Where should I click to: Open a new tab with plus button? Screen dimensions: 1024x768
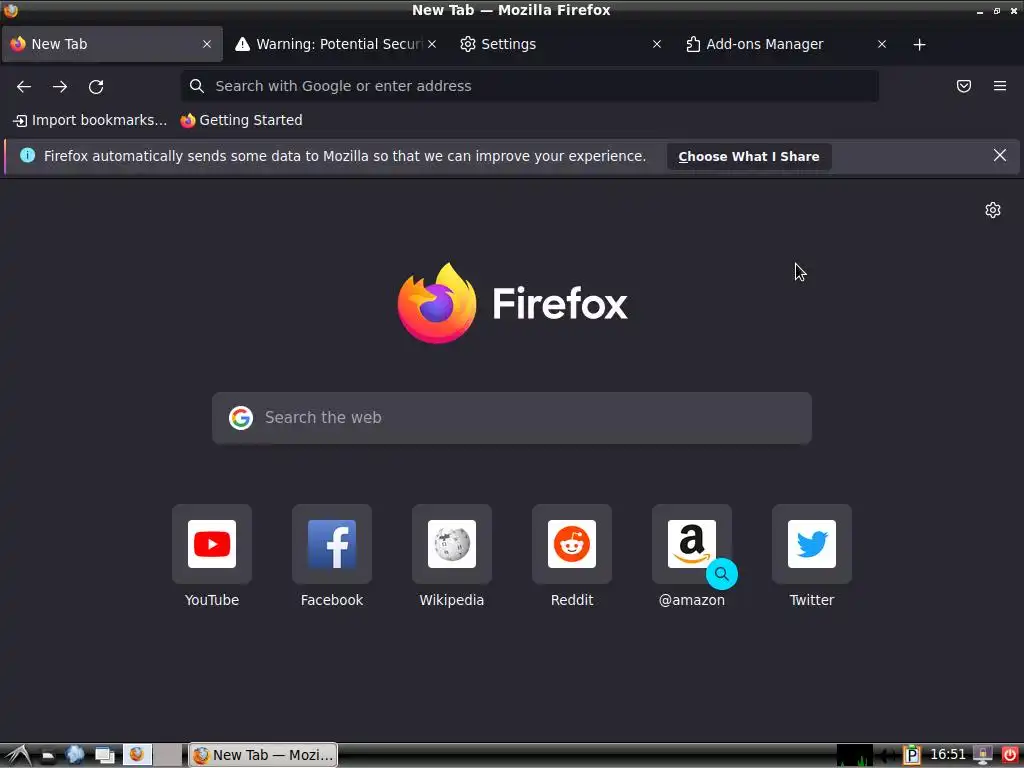(920, 44)
